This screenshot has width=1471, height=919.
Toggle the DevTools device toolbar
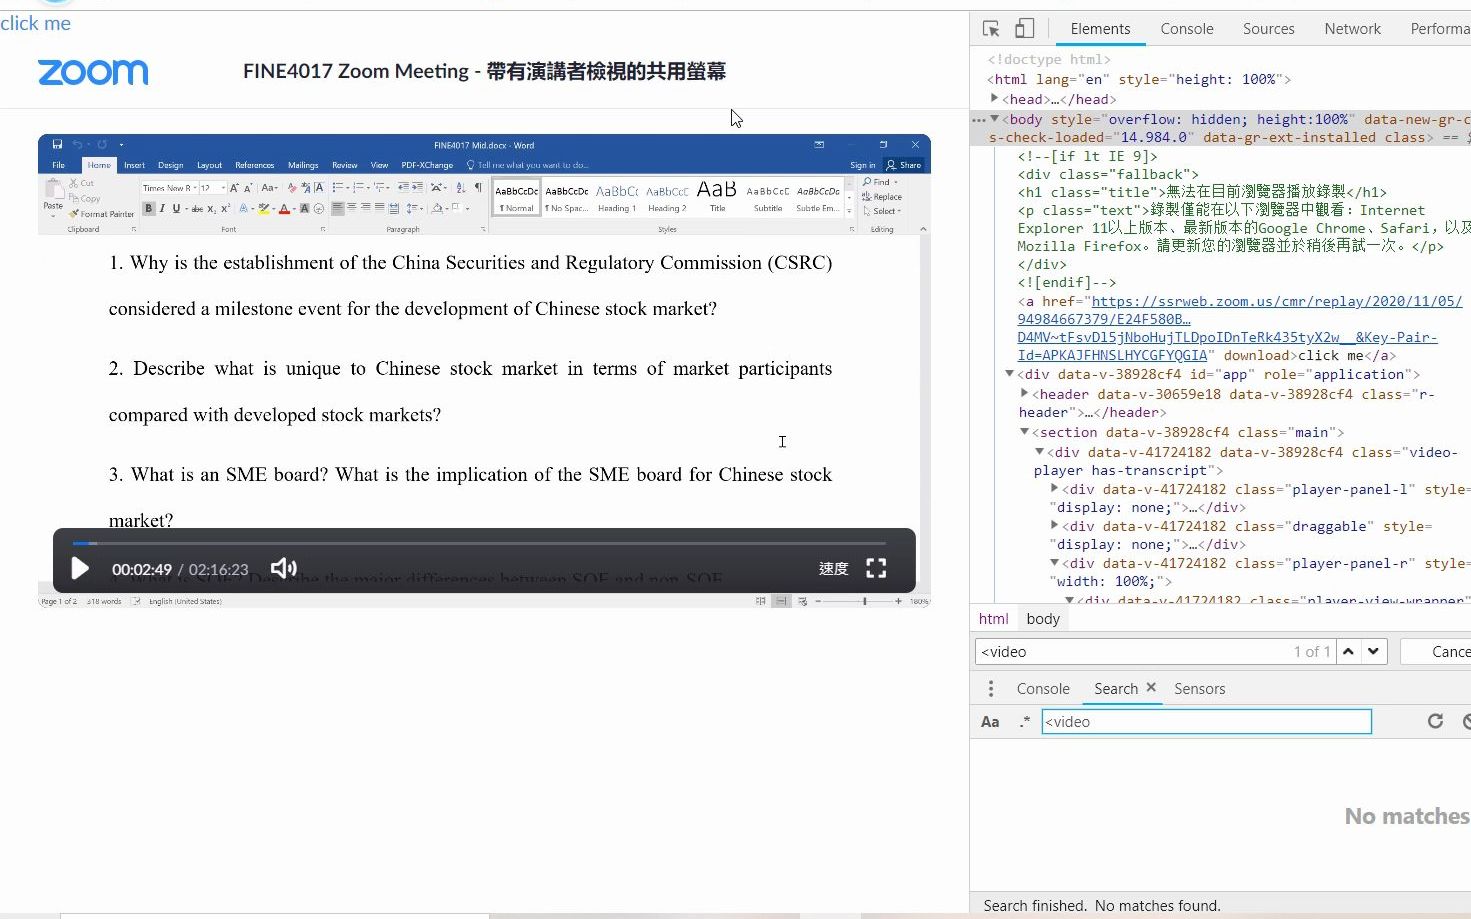tap(1024, 29)
